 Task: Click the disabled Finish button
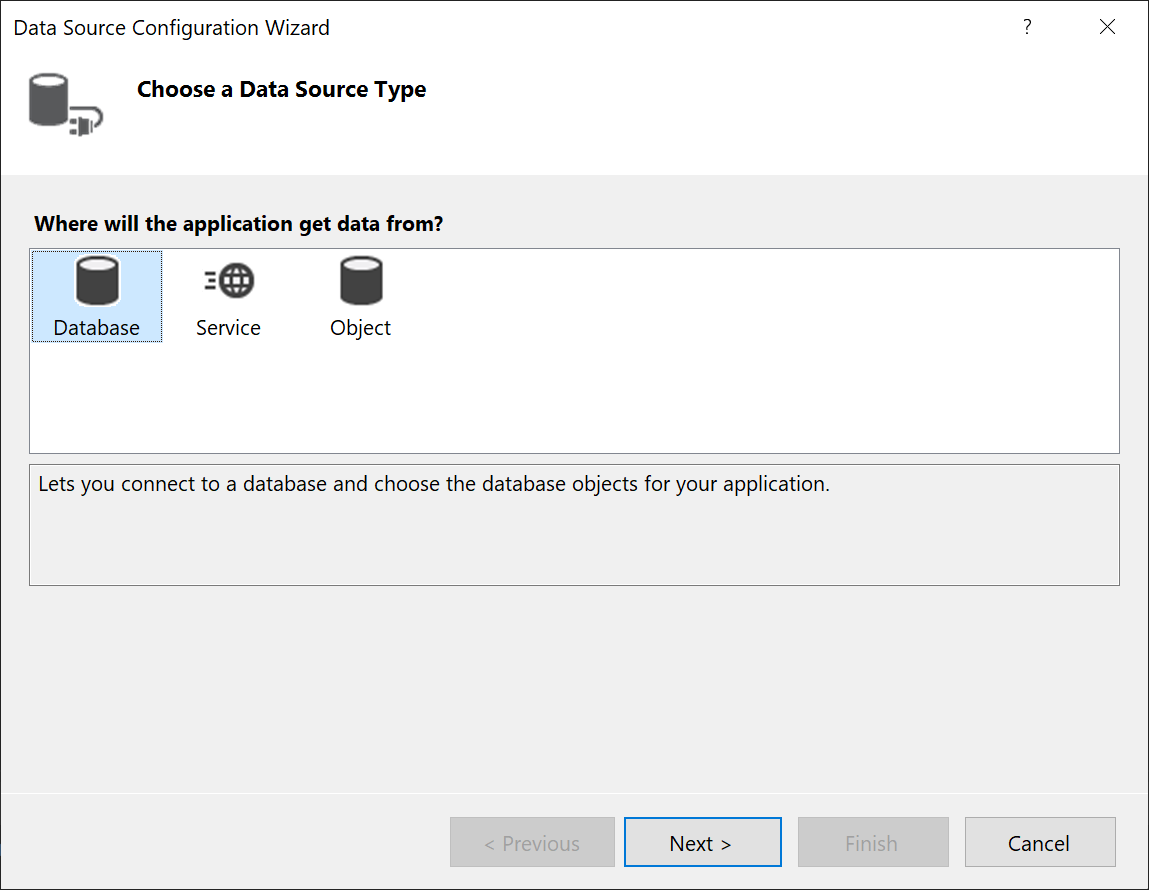click(x=872, y=842)
